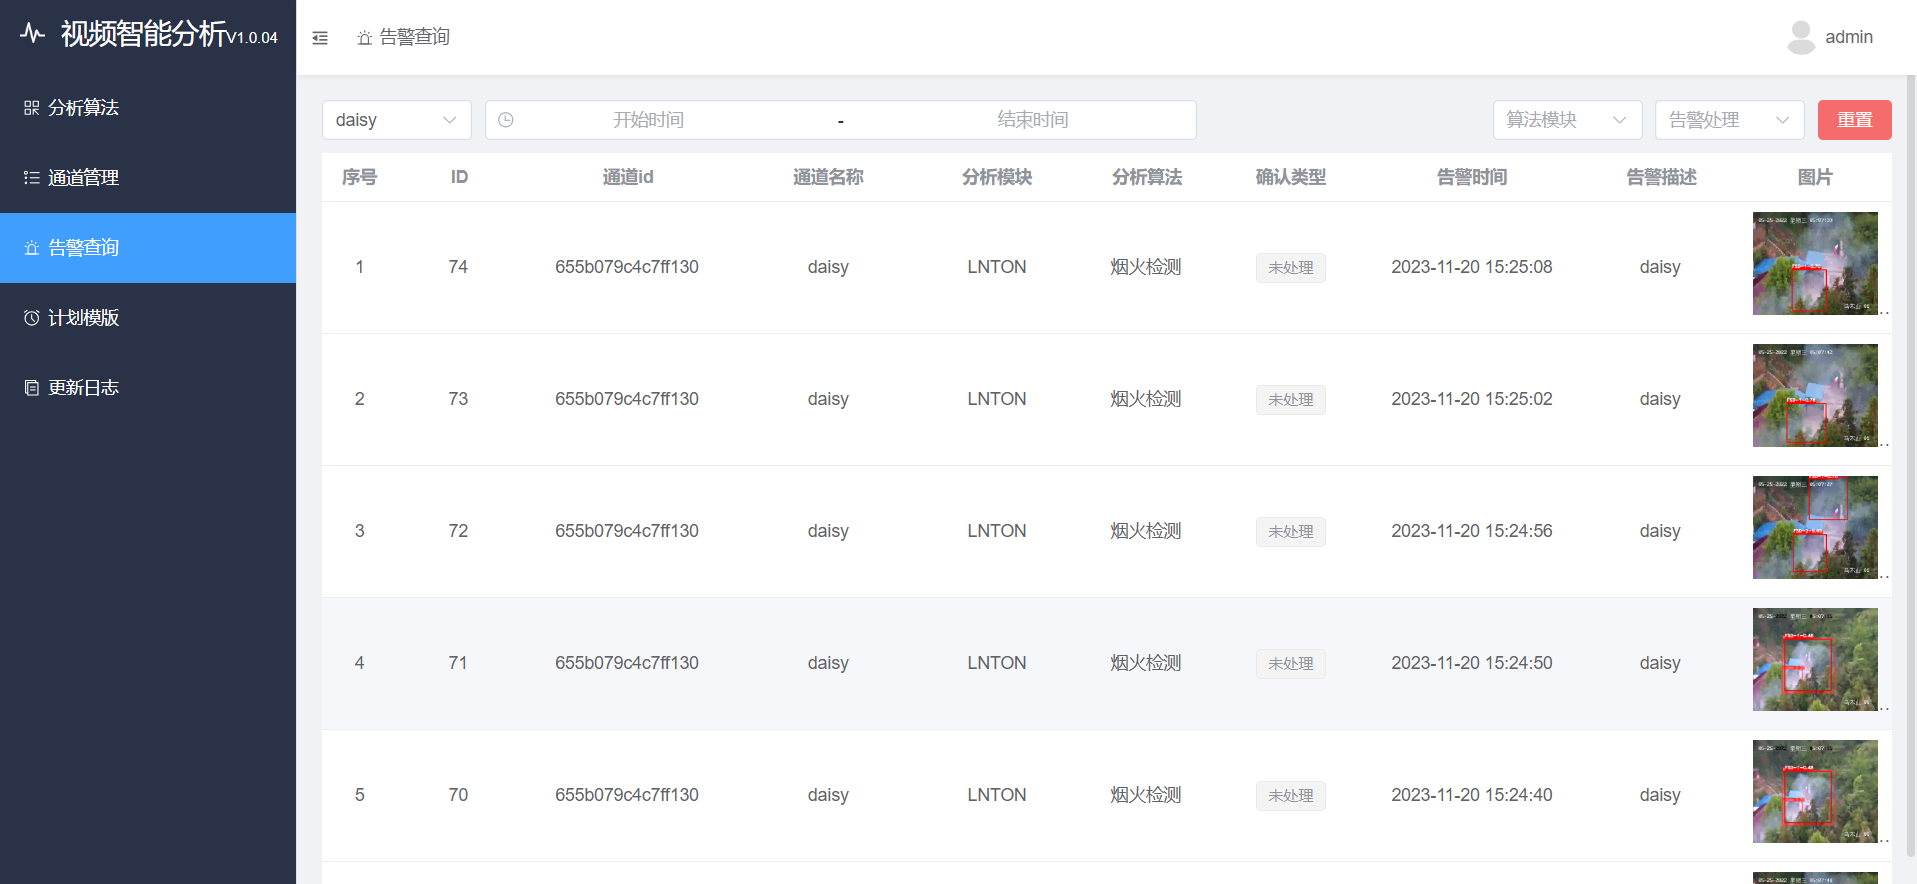Click the alarm icon beside breadcrumb 告警查询
The image size is (1917, 884).
coord(365,38)
